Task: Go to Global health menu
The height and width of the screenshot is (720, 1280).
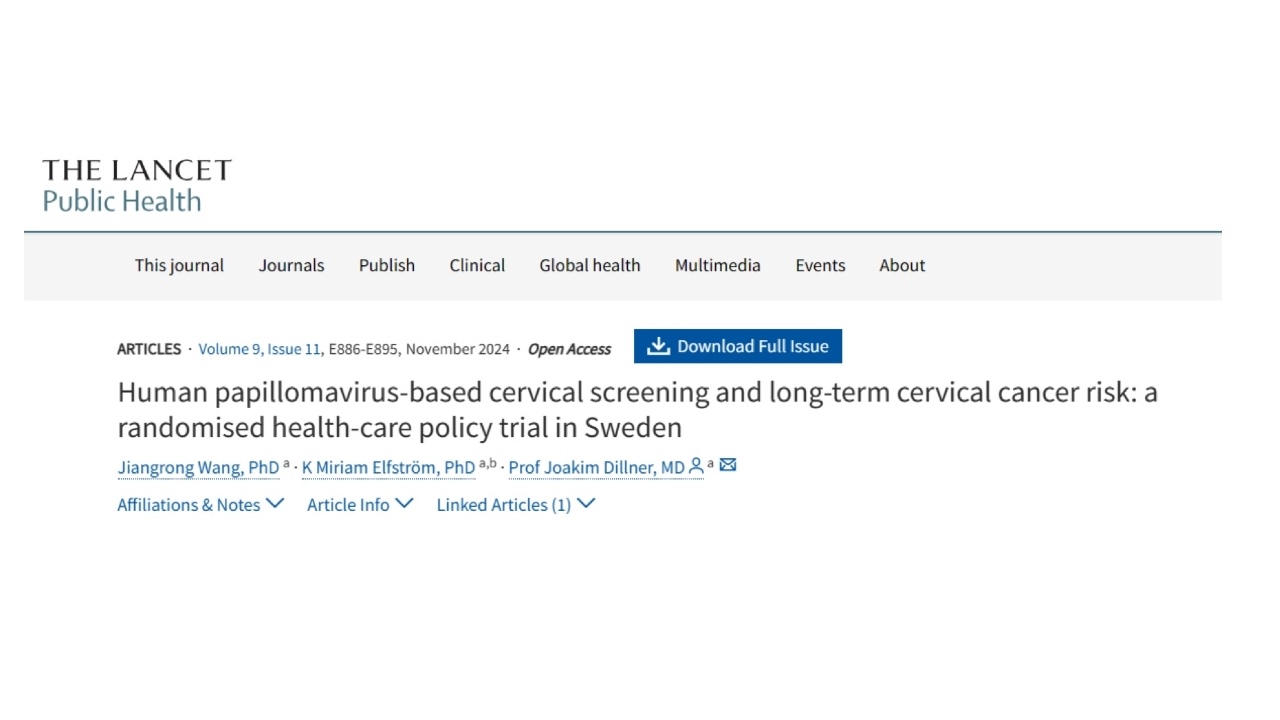Action: [x=590, y=265]
